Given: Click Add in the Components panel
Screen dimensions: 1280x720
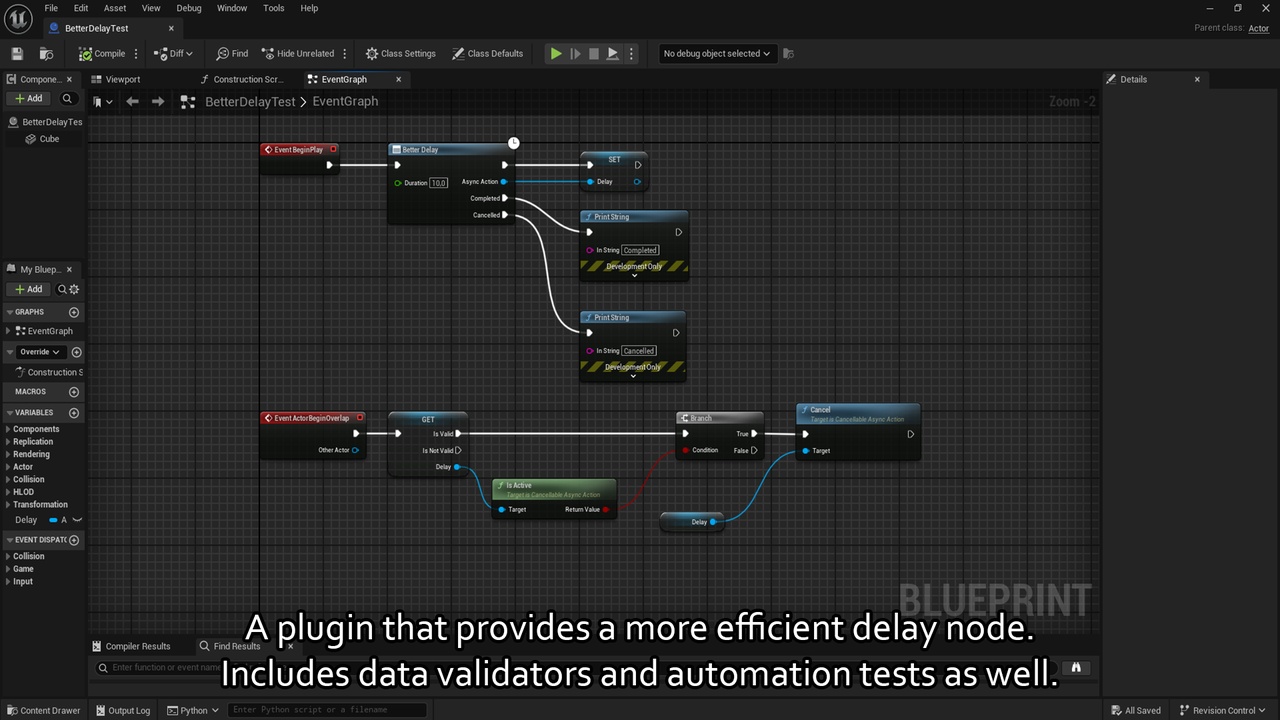Looking at the screenshot, I should [x=28, y=99].
